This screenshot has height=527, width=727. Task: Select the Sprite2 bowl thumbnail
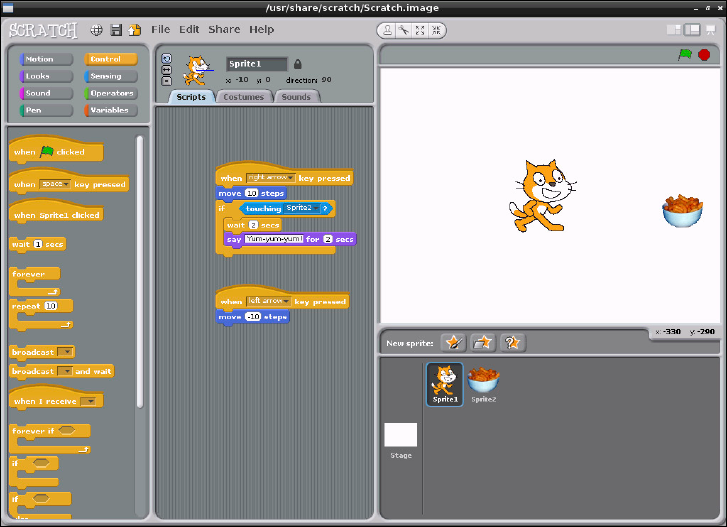(x=484, y=382)
